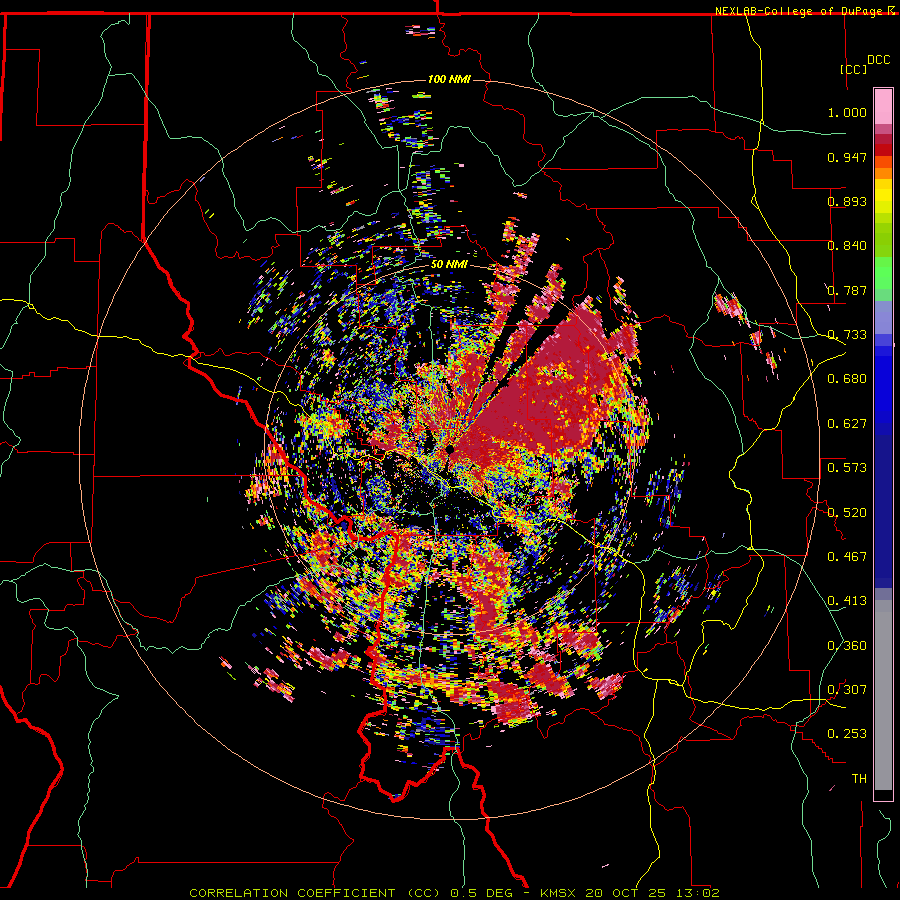
Task: Click the 0.253 value on the color scale
Action: [x=847, y=734]
